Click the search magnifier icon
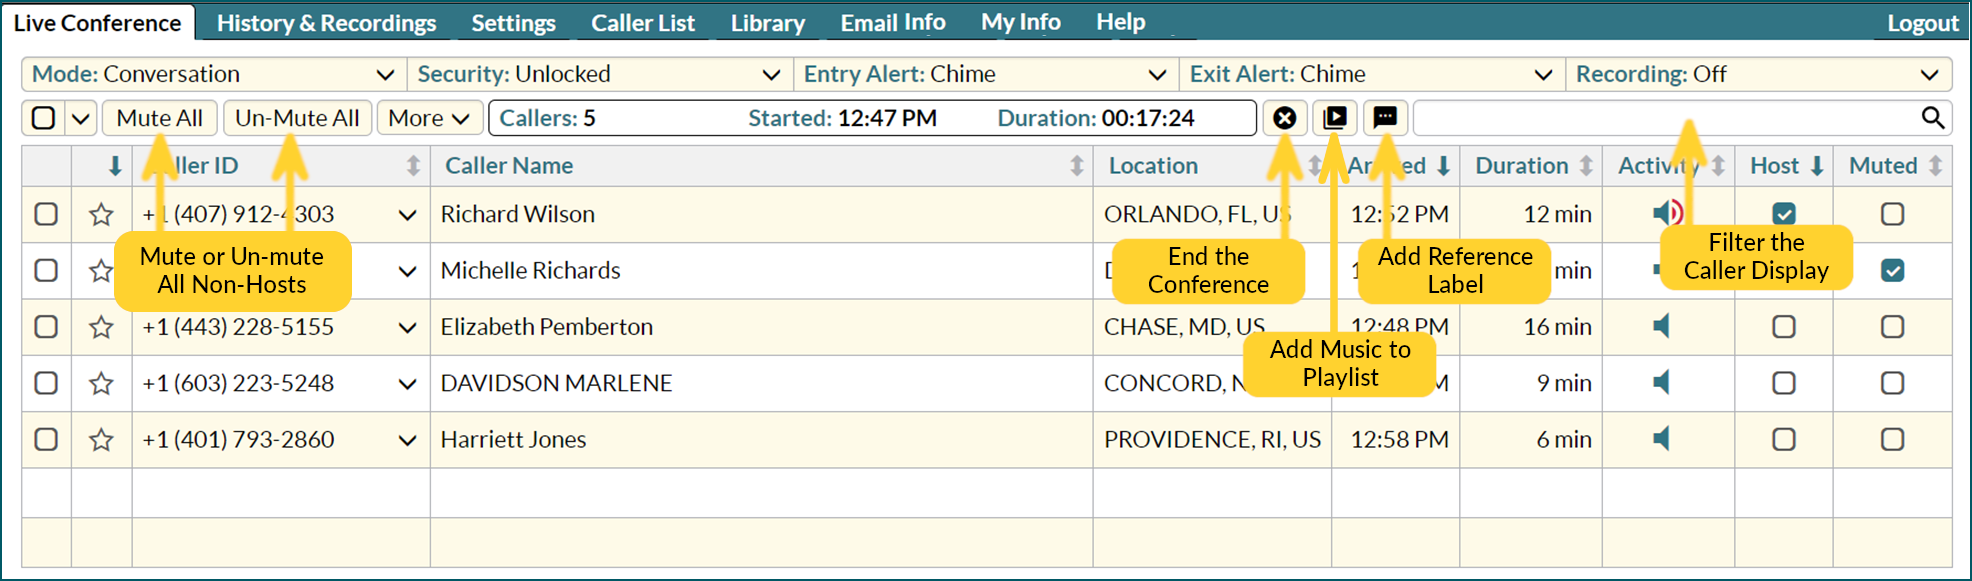The height and width of the screenshot is (581, 1972). pyautogui.click(x=1933, y=118)
